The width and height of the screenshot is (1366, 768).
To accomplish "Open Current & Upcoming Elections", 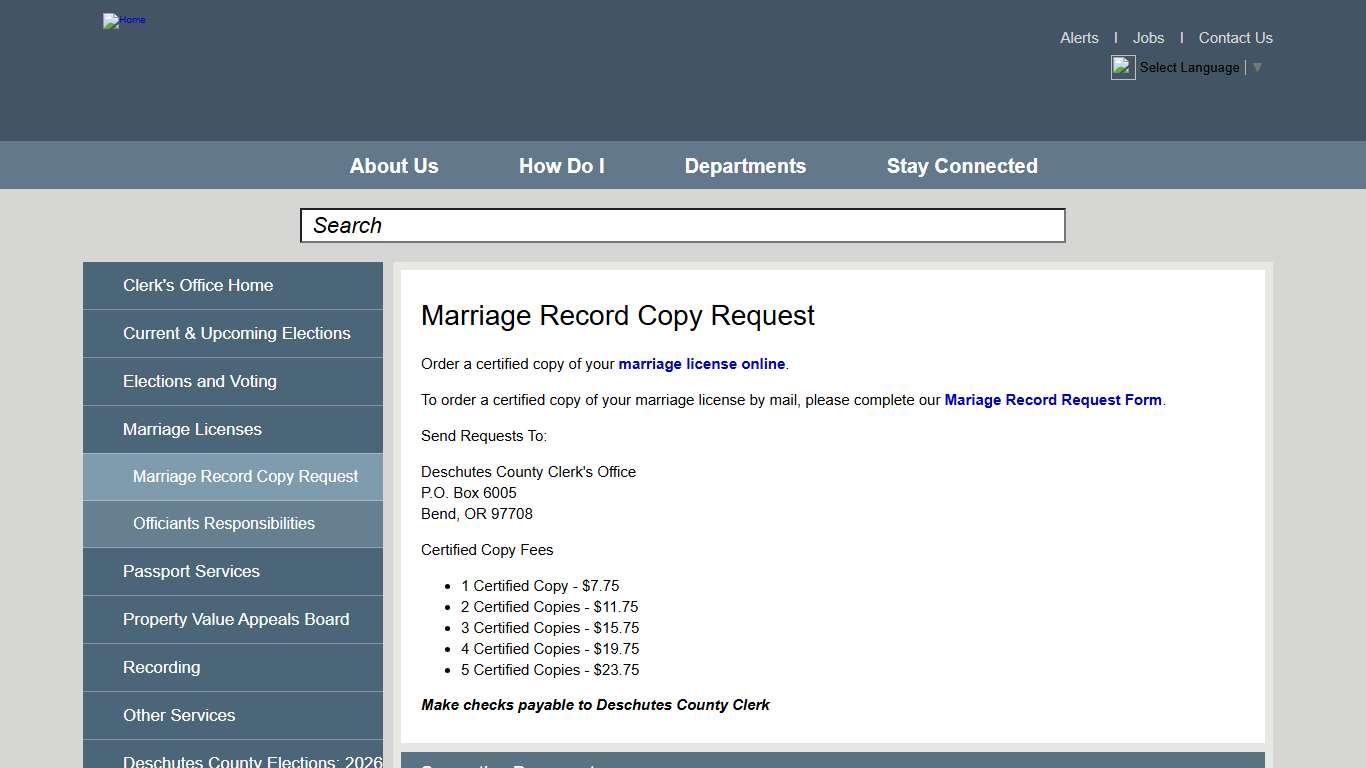I will [236, 333].
